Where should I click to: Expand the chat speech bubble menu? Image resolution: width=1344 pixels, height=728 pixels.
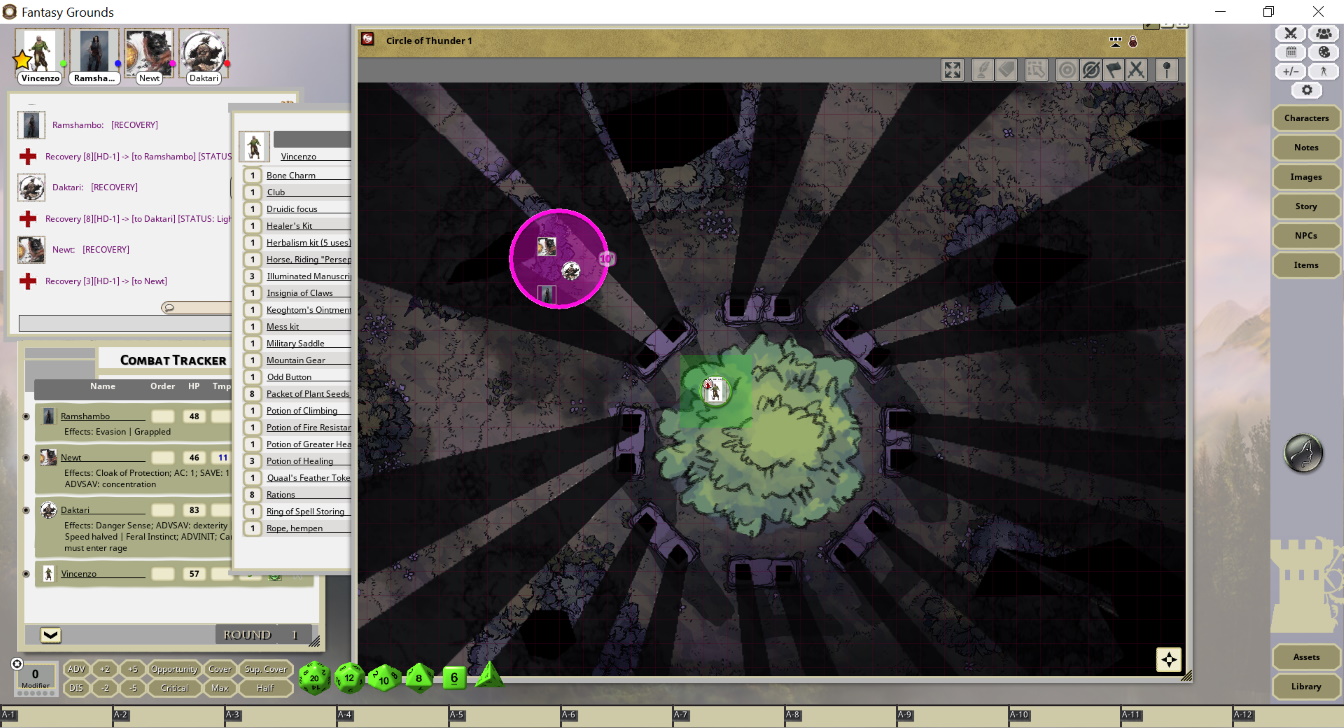170,308
